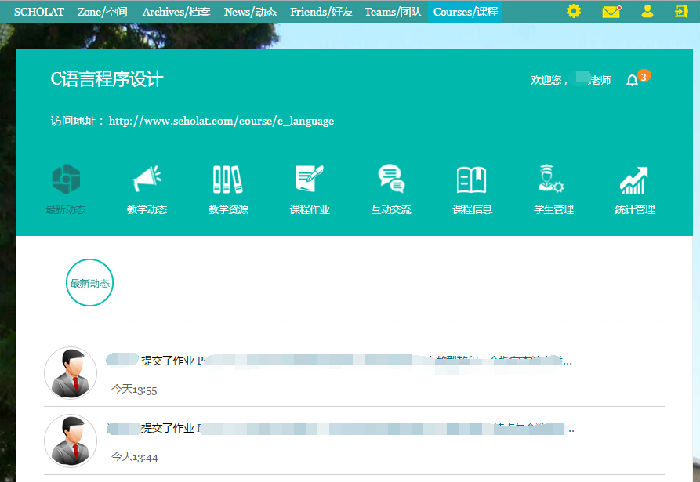This screenshot has height=482, width=700.
Task: Go to the Courses/课程 tab
Action: (465, 11)
